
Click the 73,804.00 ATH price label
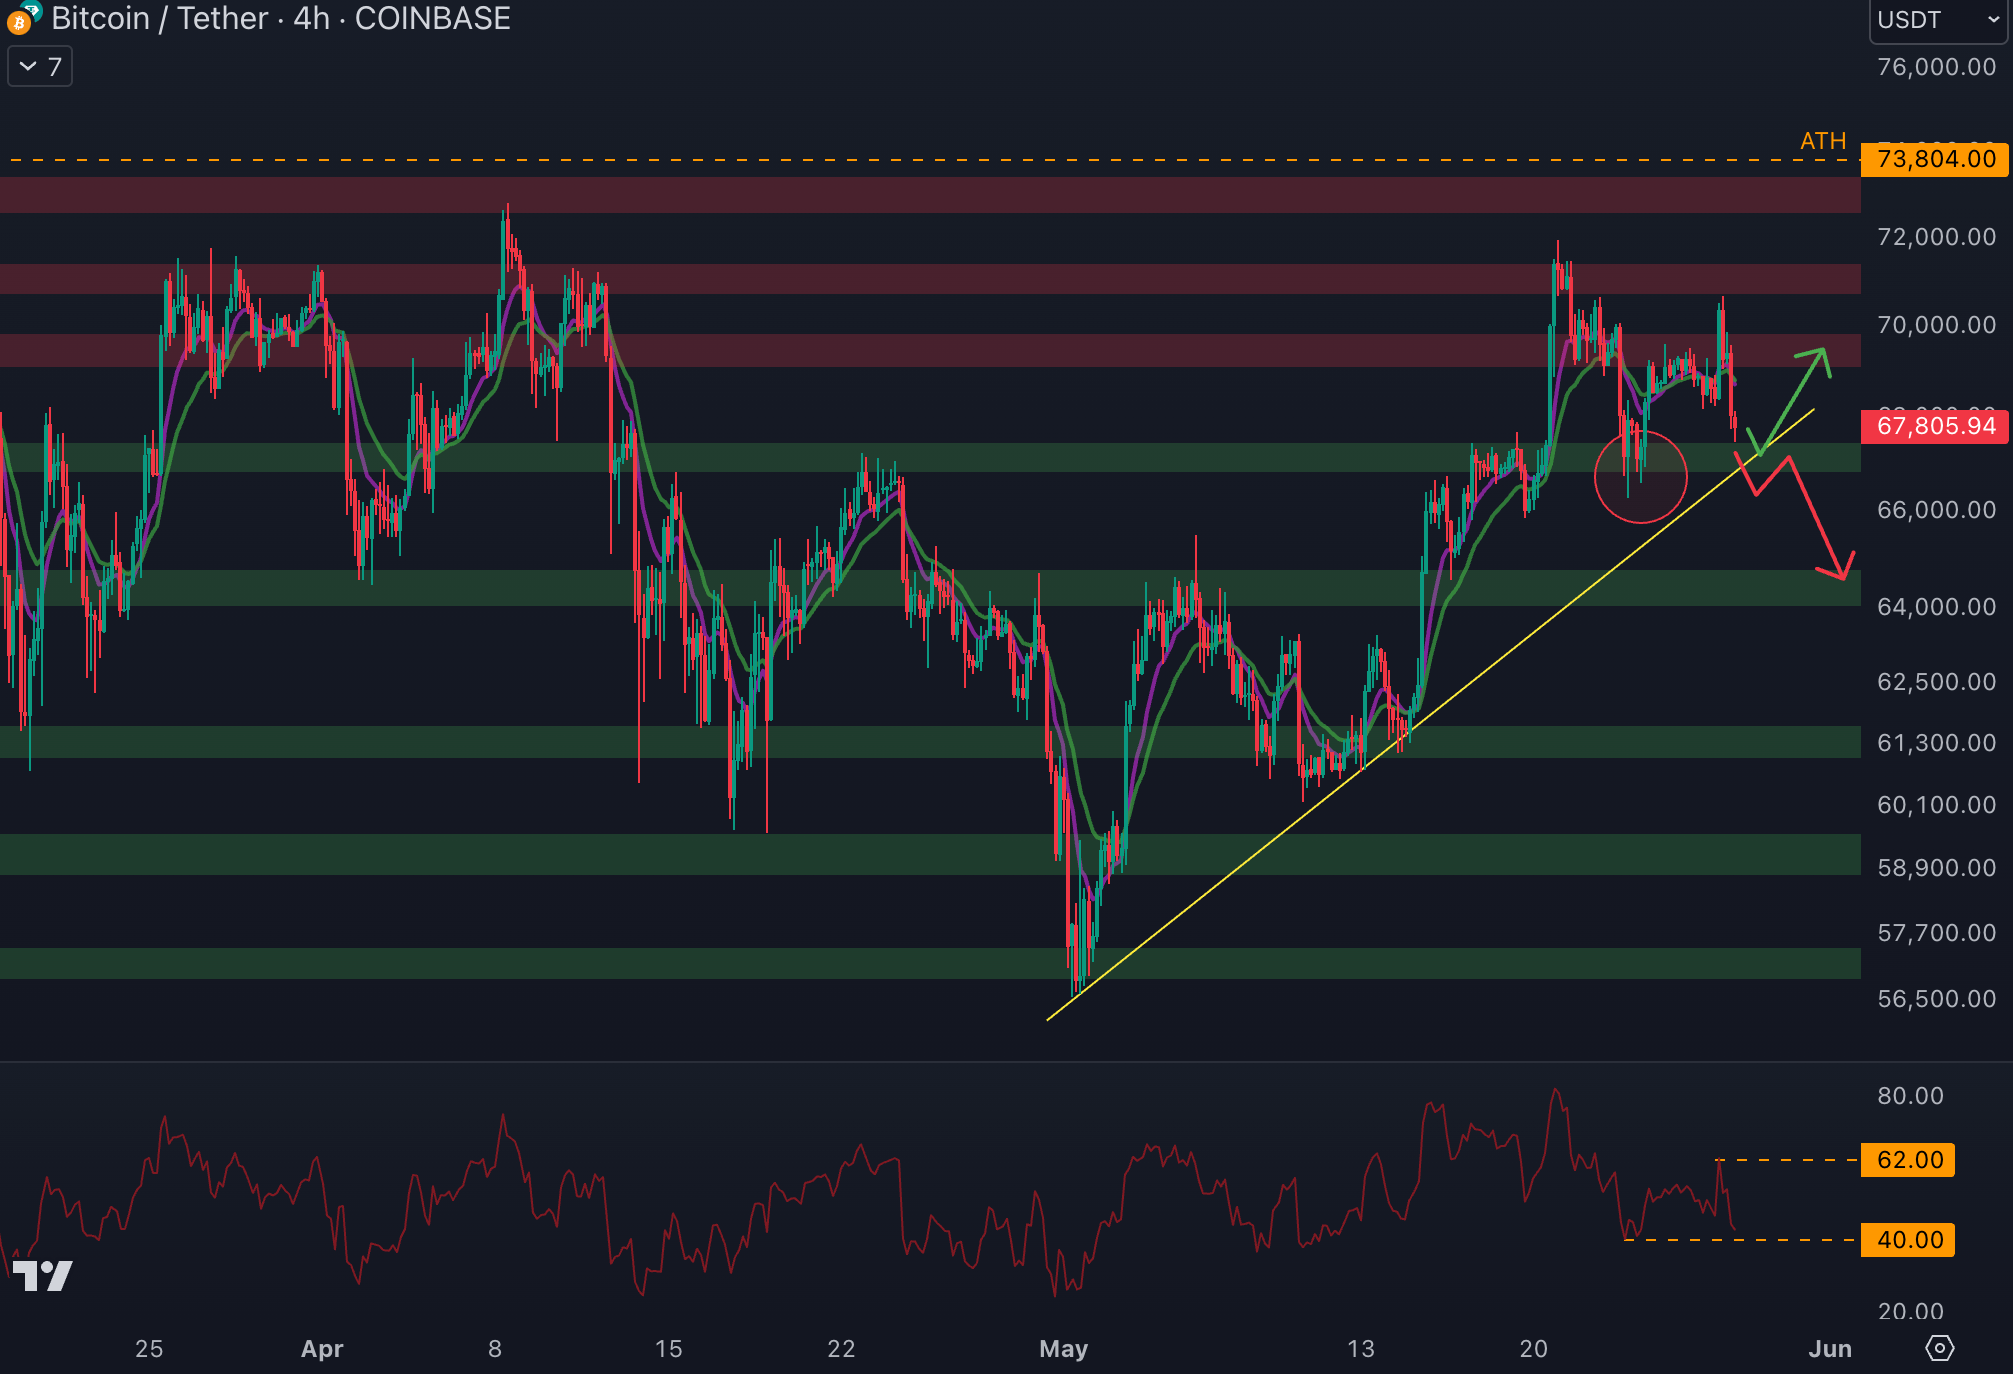[1935, 159]
